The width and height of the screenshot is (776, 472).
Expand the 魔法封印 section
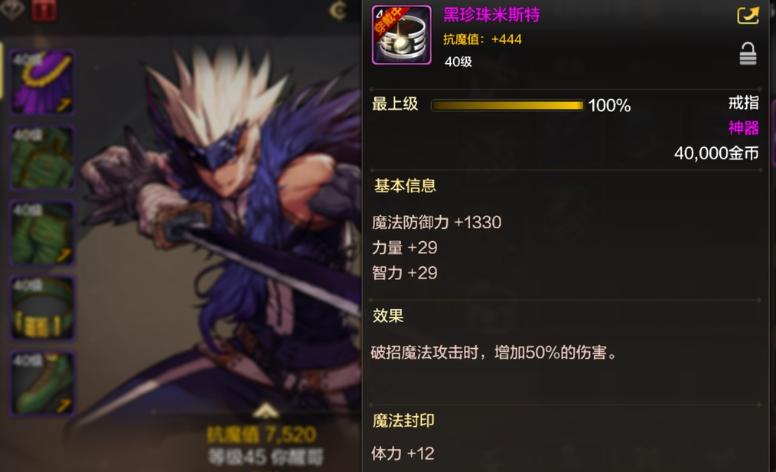(x=403, y=421)
